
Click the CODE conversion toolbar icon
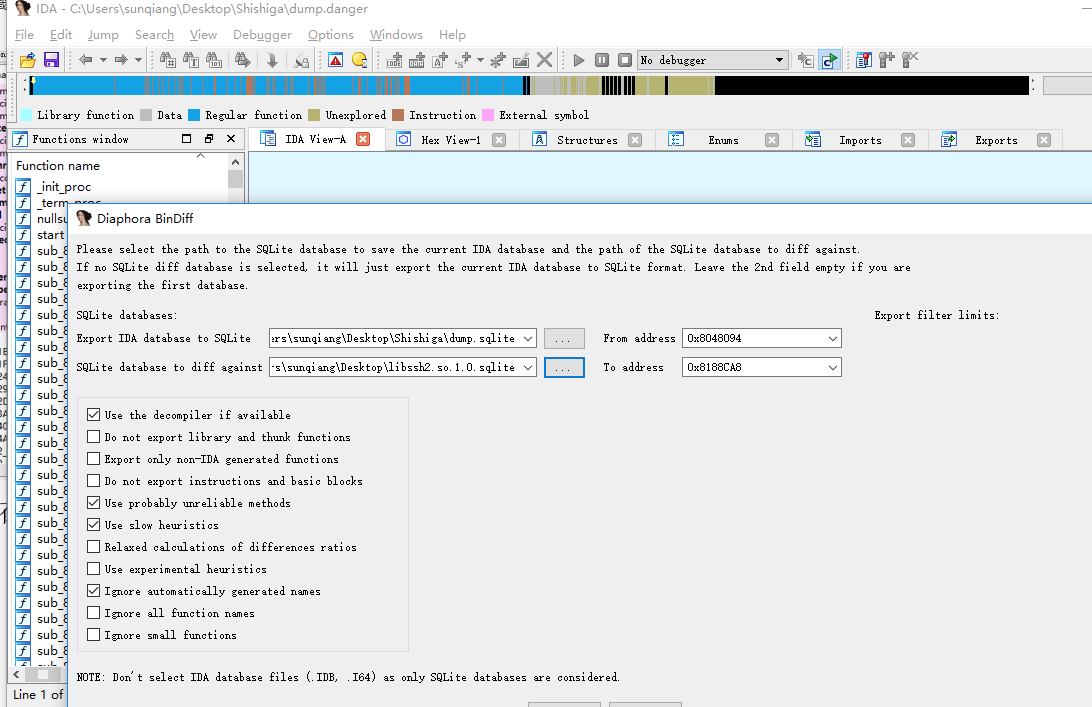point(394,61)
